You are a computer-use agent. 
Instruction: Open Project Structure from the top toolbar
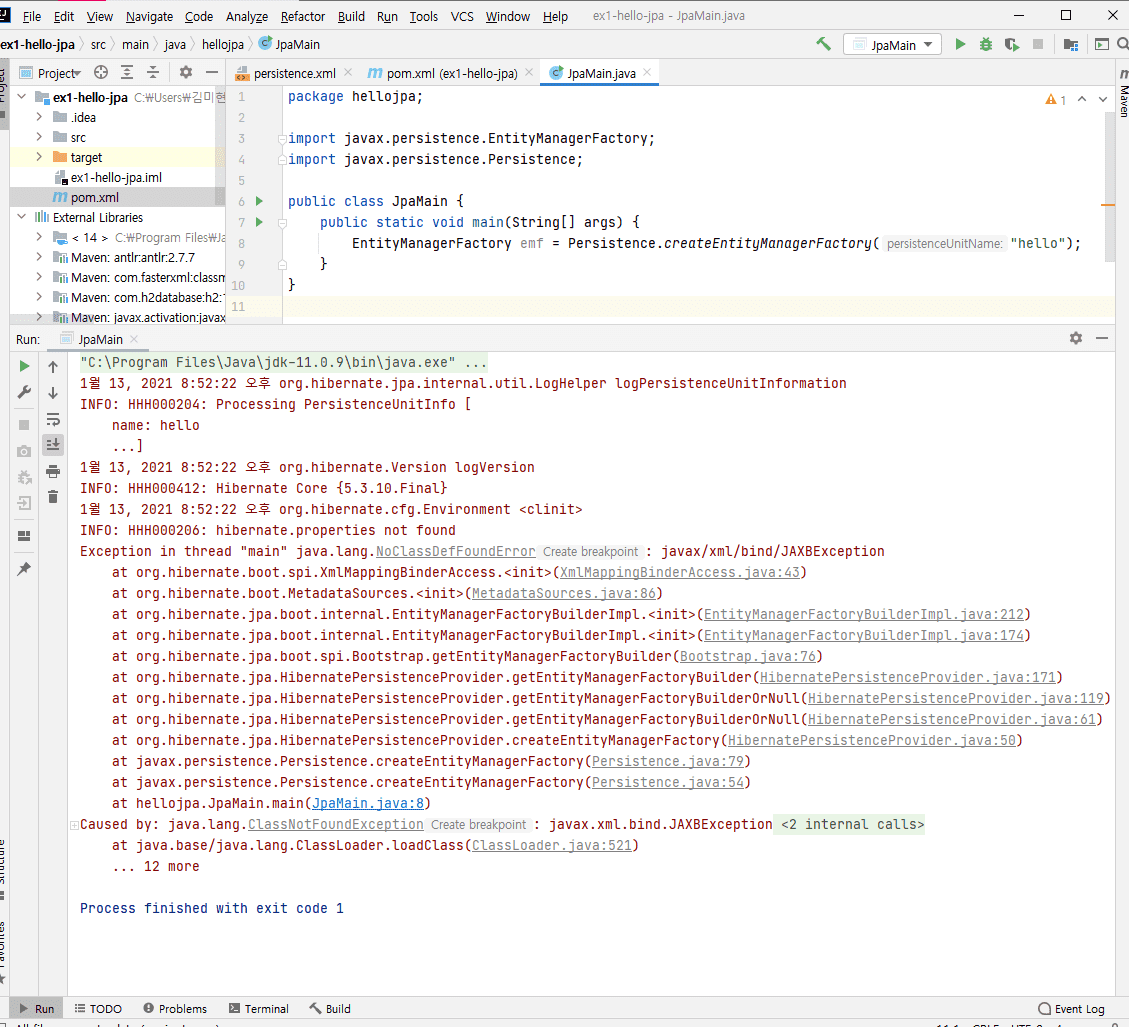pos(1071,45)
